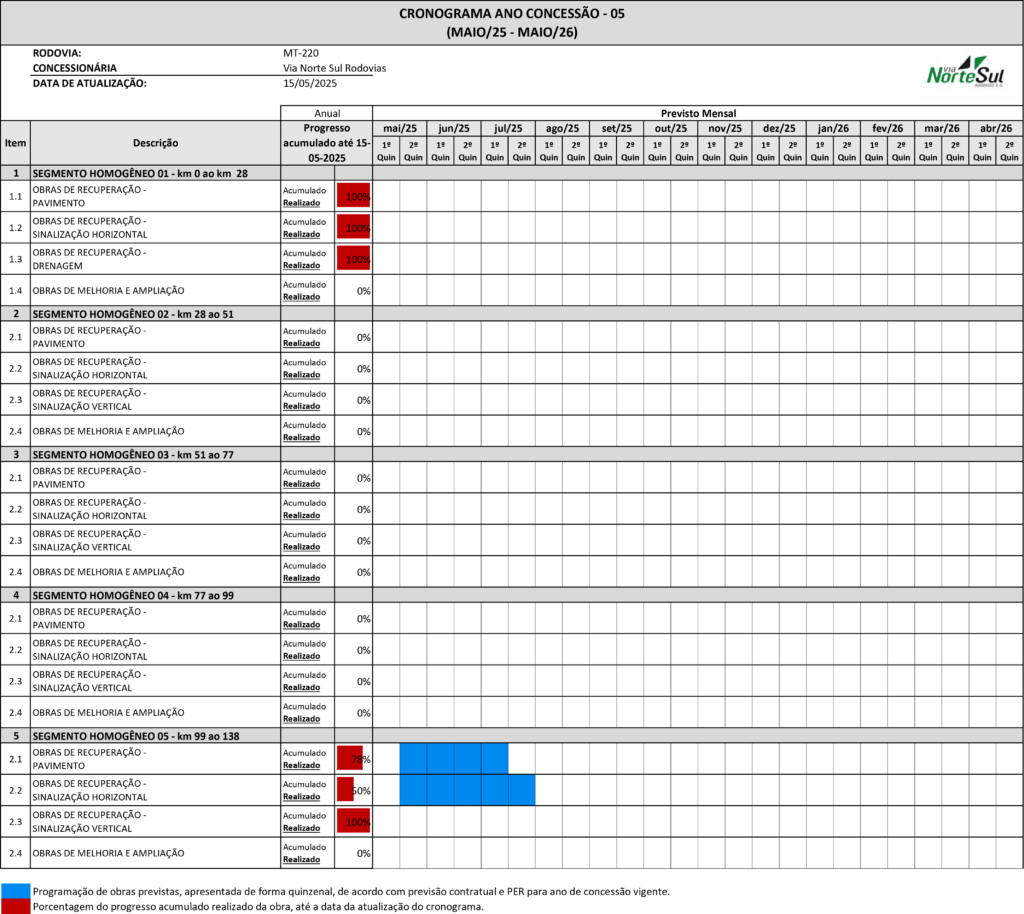1024x914 pixels.
Task: Click the 'Descrição' column header
Action: [155, 143]
